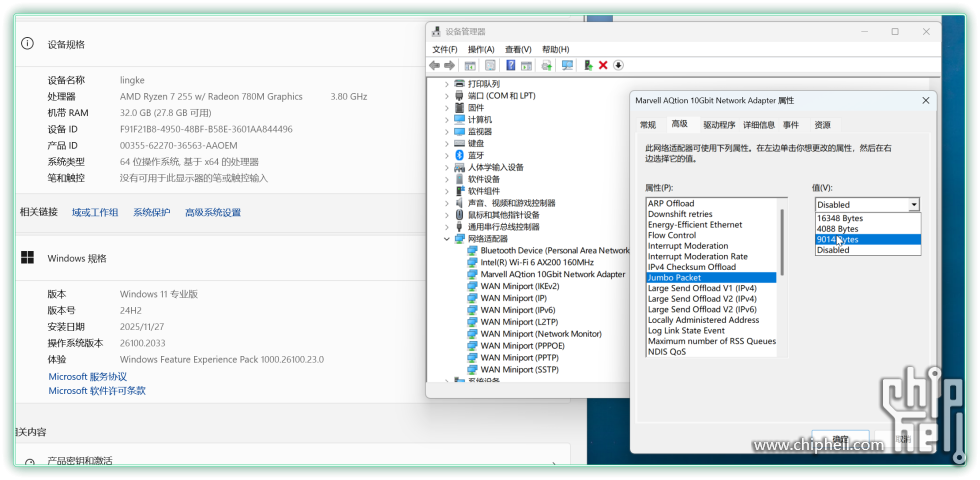The image size is (980, 480).
Task: Switch to the 详细信息 tab
Action: pos(758,125)
